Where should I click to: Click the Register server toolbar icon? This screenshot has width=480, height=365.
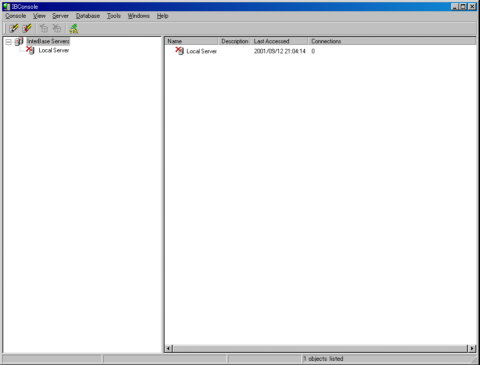click(14, 29)
